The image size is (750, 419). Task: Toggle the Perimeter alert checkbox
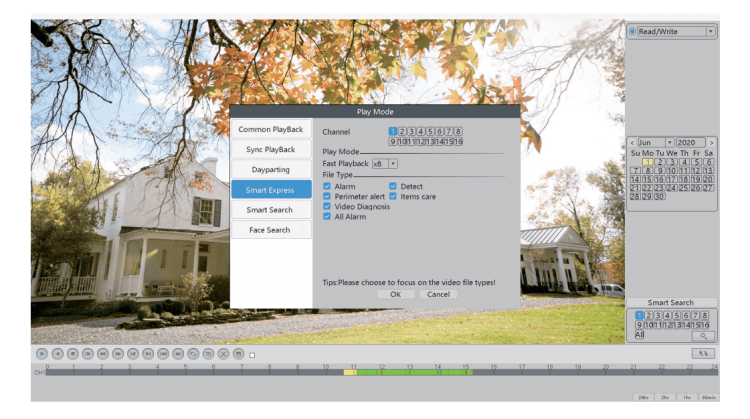(x=327, y=196)
